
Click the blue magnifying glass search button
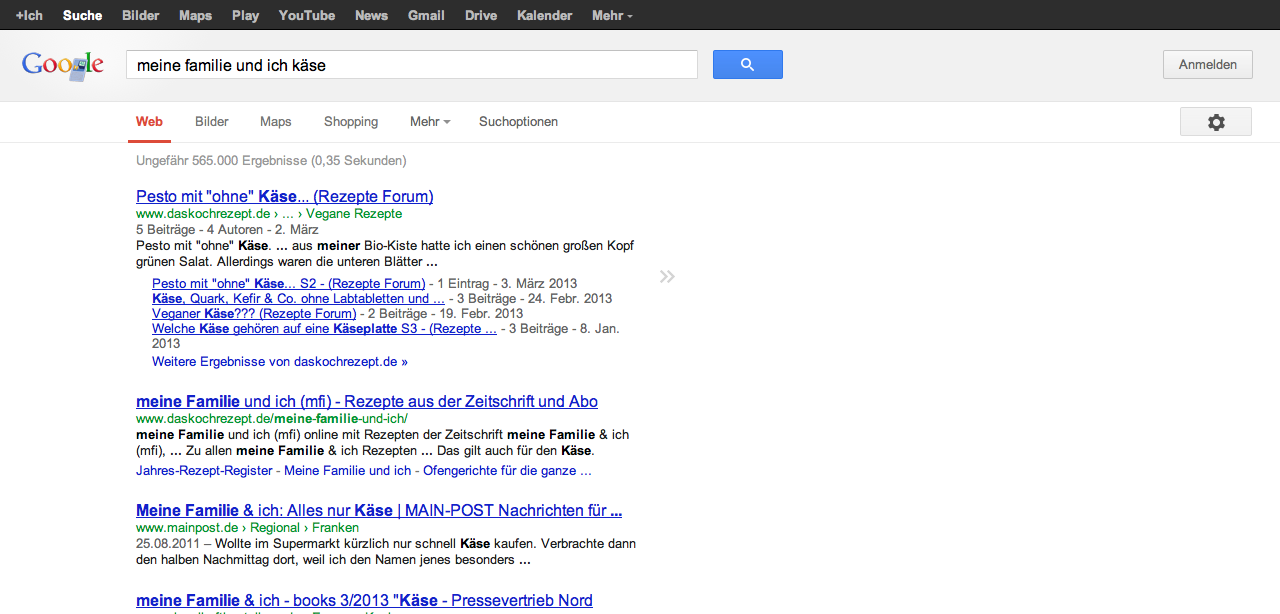[x=747, y=65]
